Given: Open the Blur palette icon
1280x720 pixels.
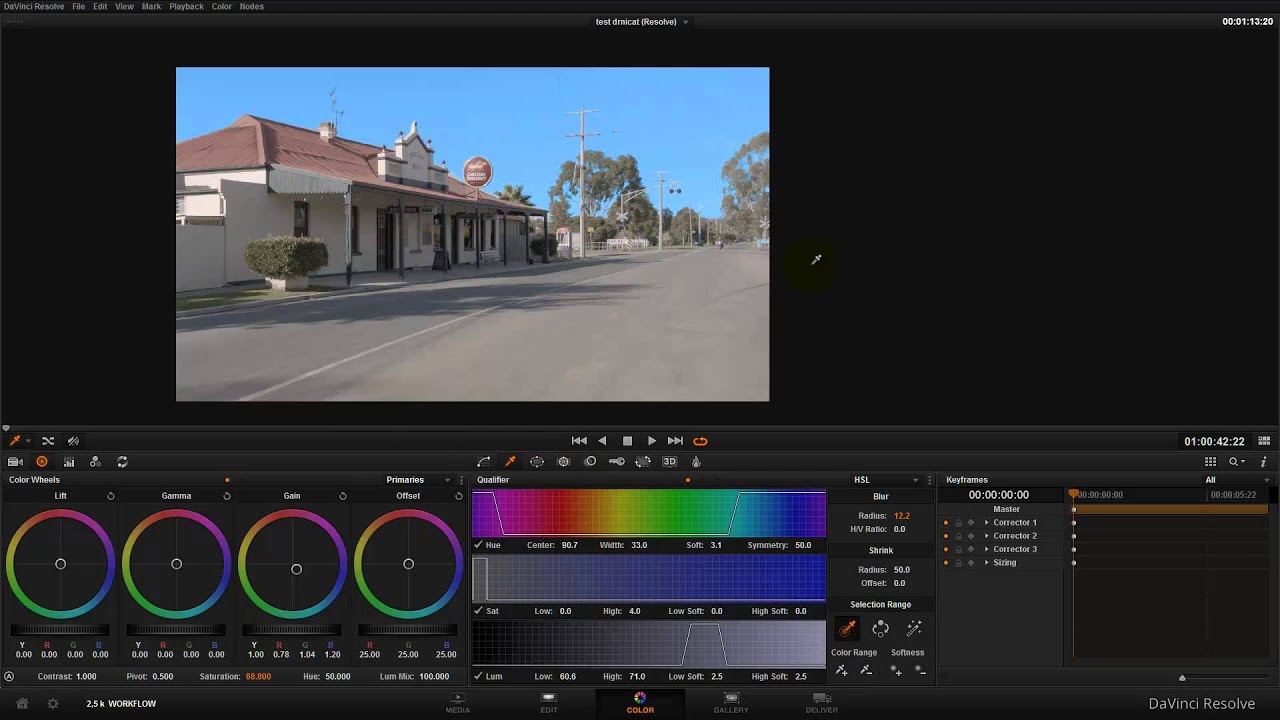Looking at the screenshot, I should click(590, 461).
